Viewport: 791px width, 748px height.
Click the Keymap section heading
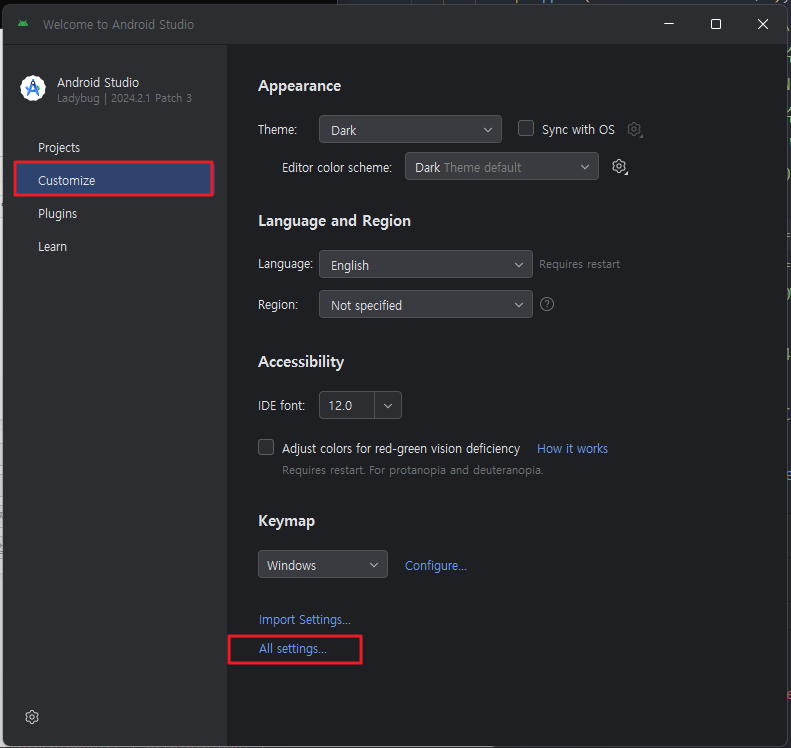coord(286,521)
